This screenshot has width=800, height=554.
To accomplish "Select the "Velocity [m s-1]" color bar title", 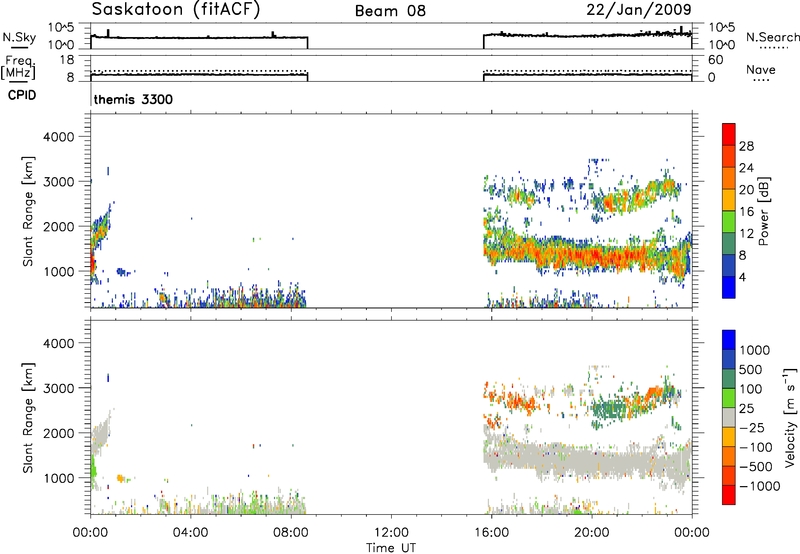I will coord(790,417).
